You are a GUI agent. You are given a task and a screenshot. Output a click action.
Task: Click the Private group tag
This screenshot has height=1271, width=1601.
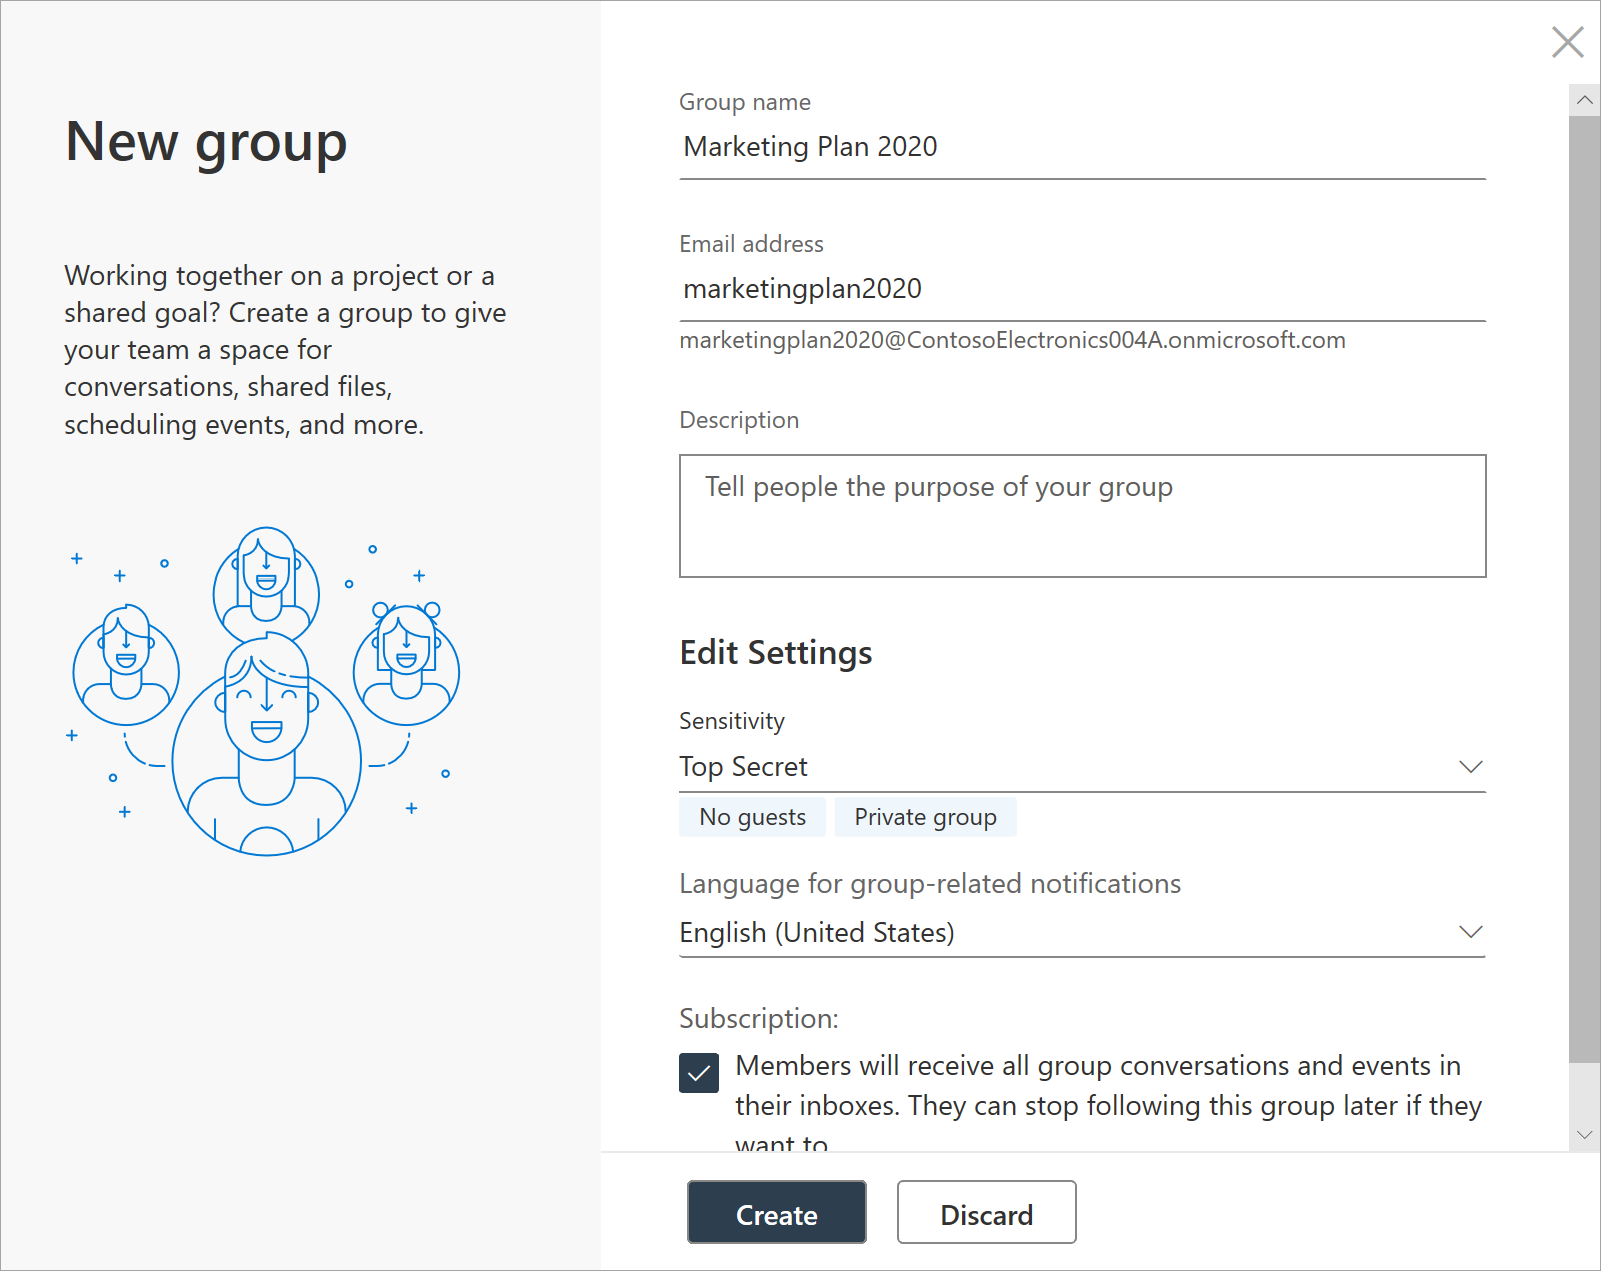click(925, 816)
